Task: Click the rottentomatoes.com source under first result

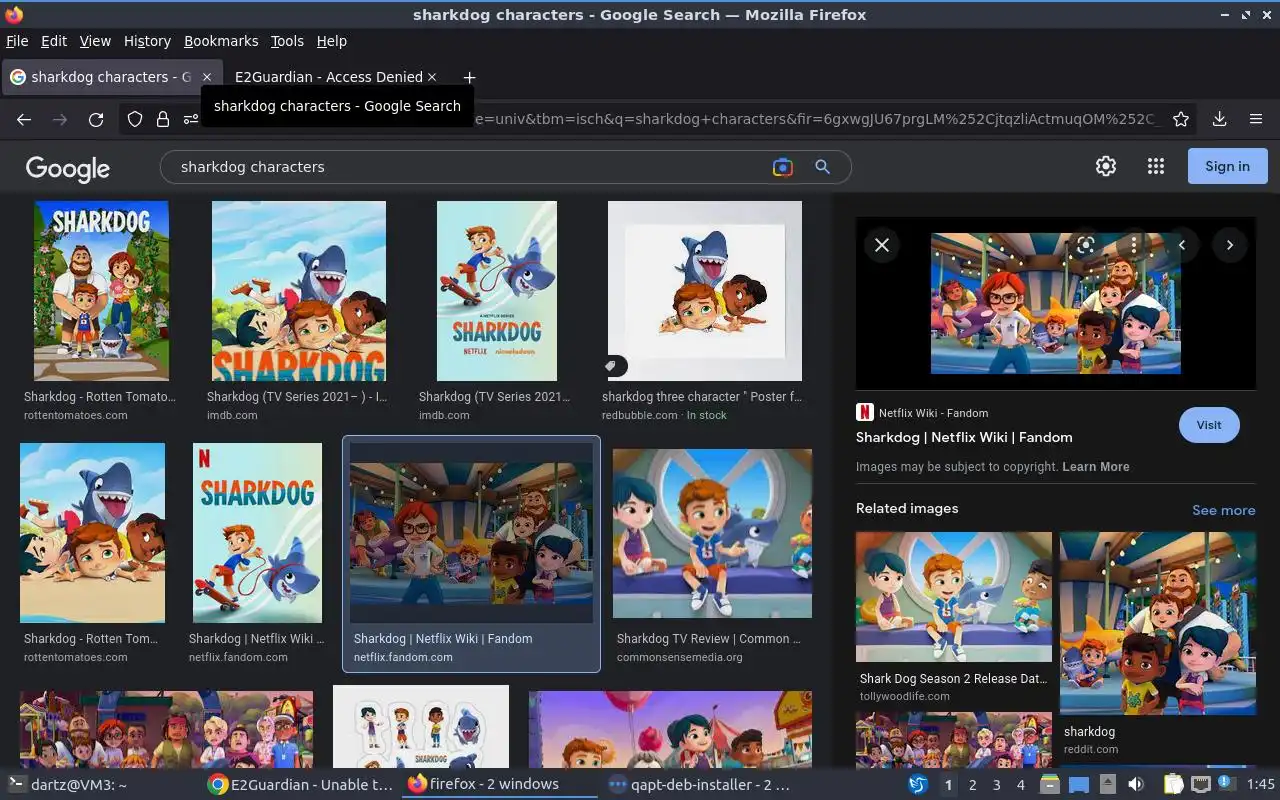Action: (x=76, y=415)
